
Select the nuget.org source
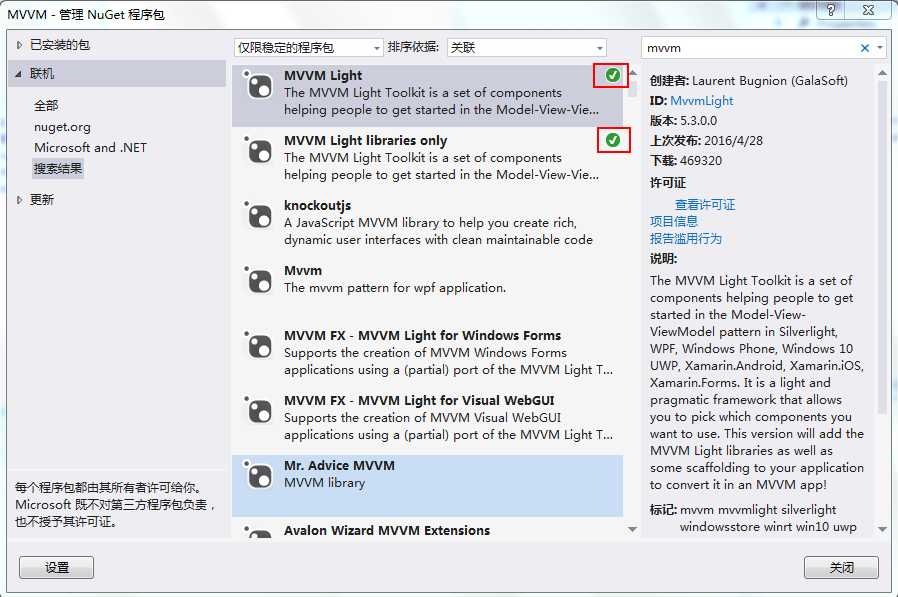tap(62, 127)
